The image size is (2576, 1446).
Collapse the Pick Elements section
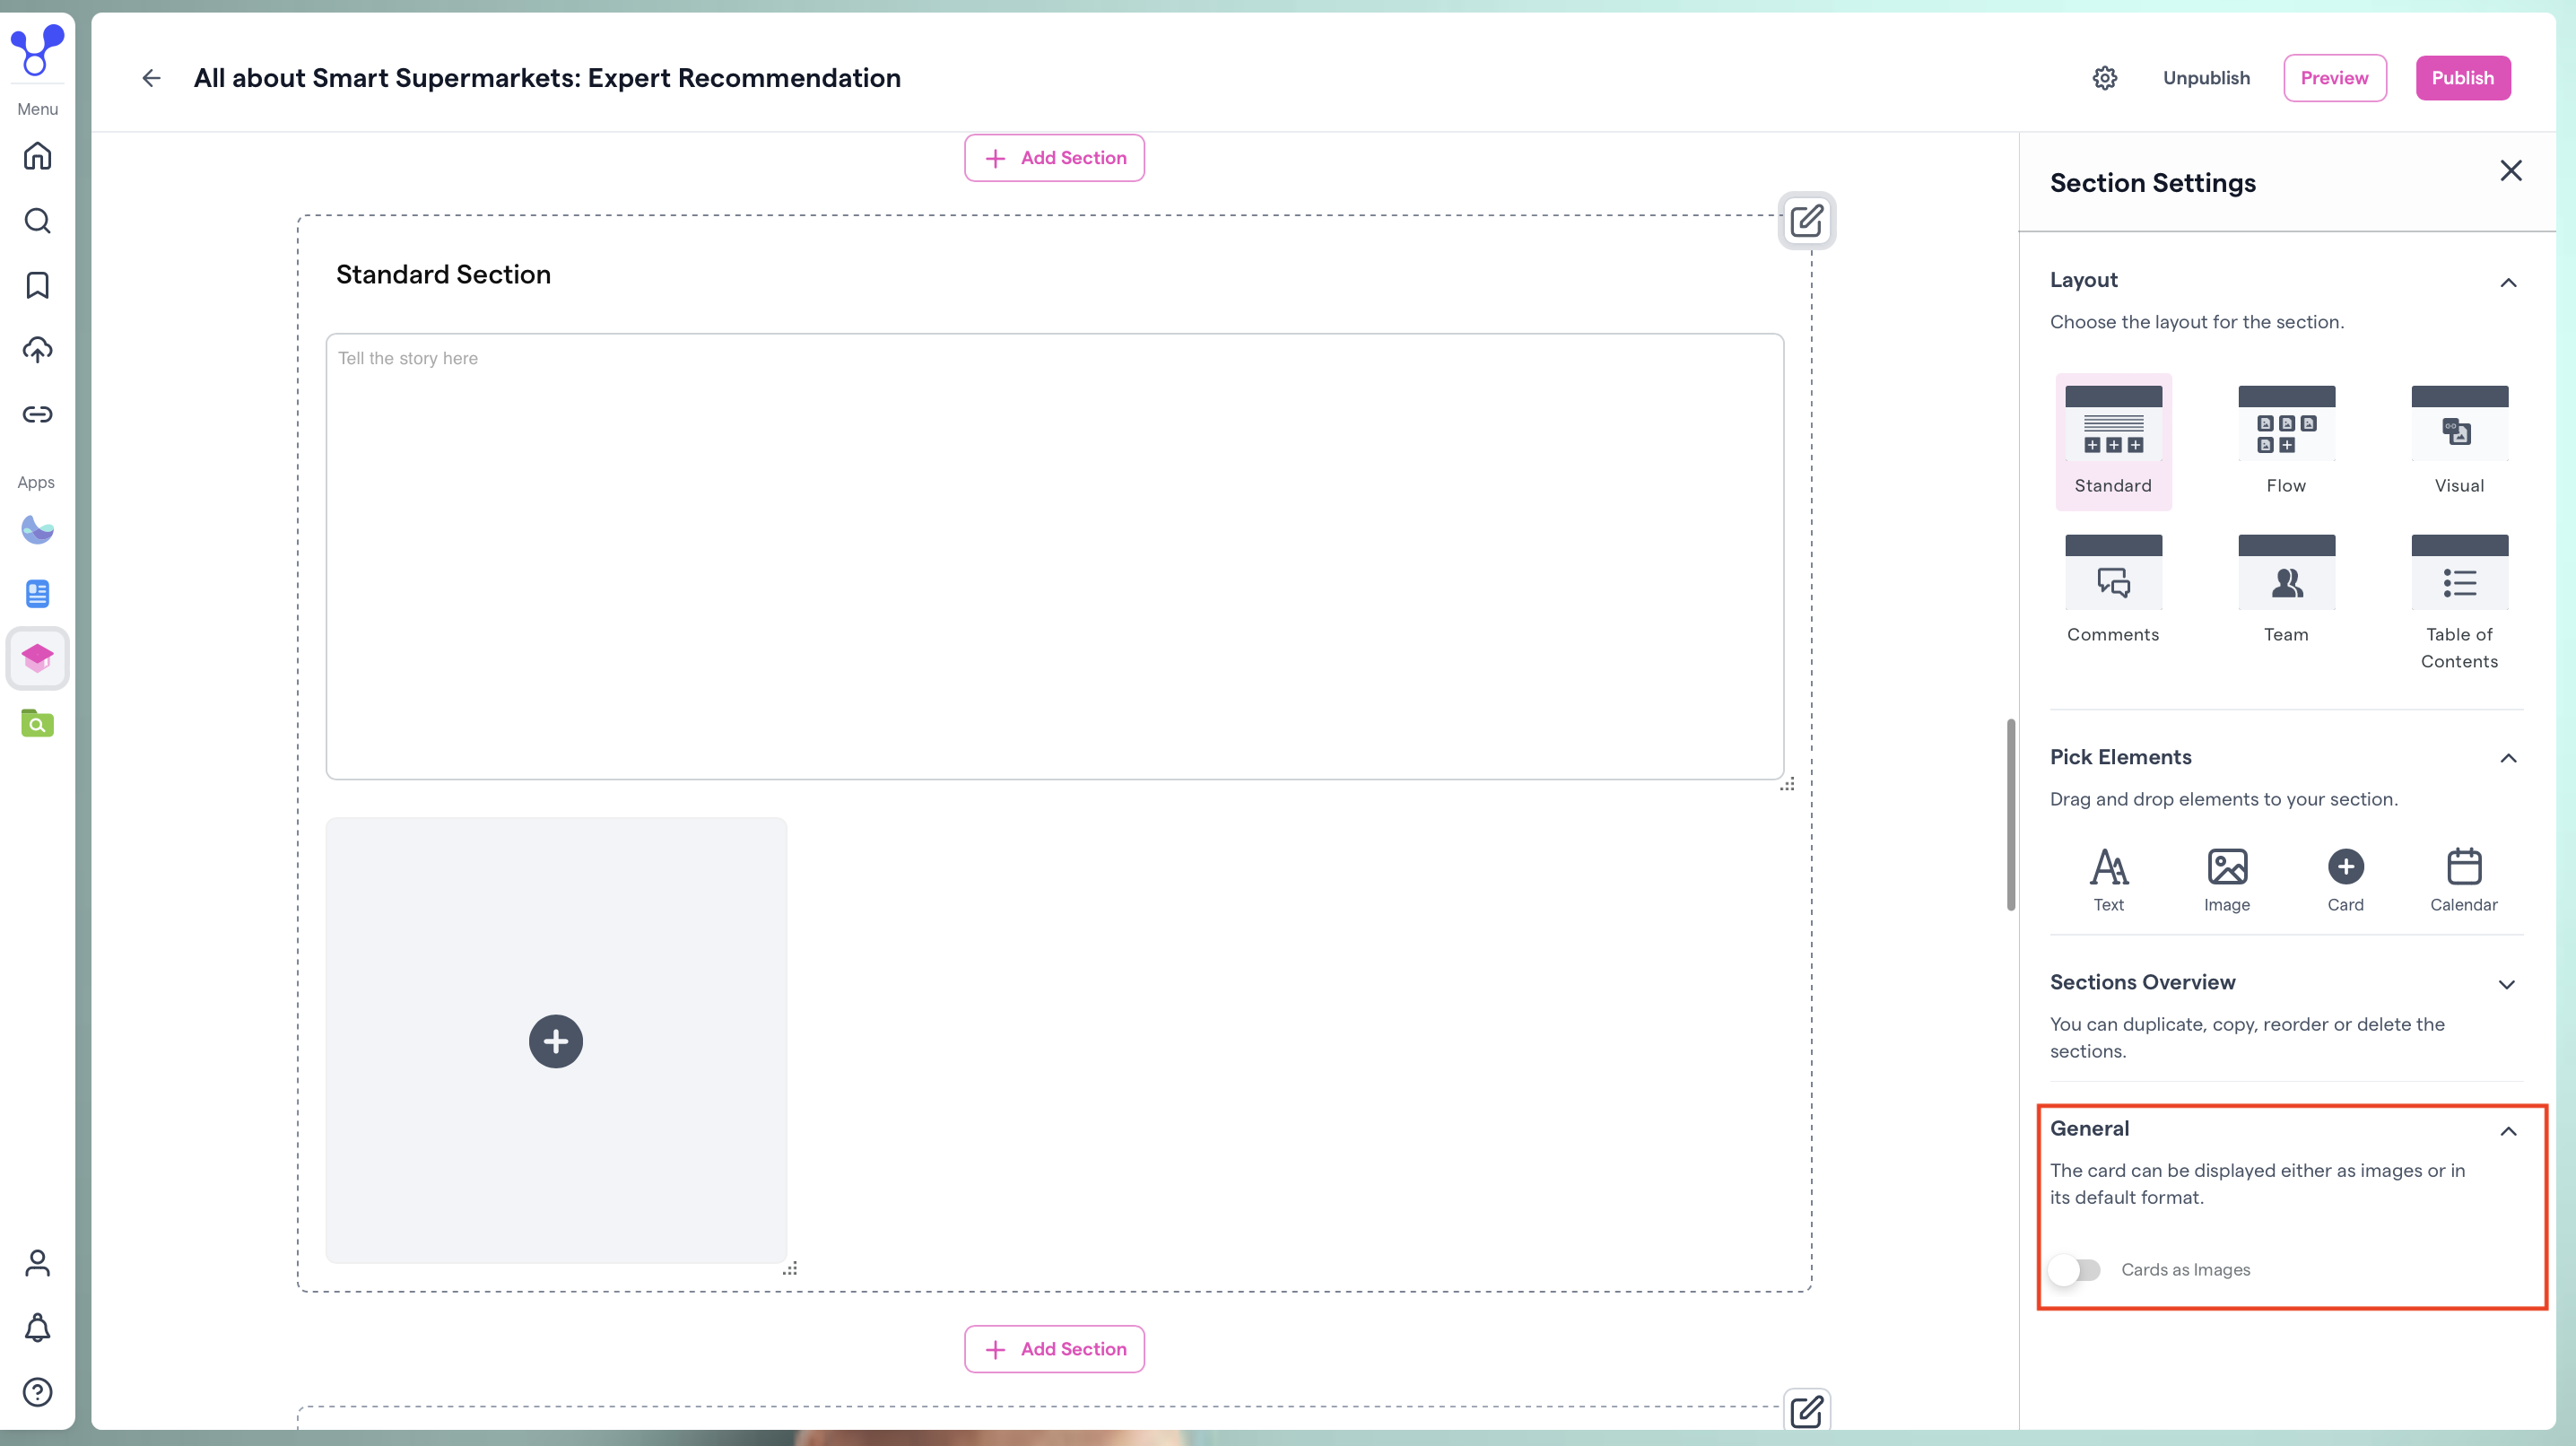point(2508,758)
